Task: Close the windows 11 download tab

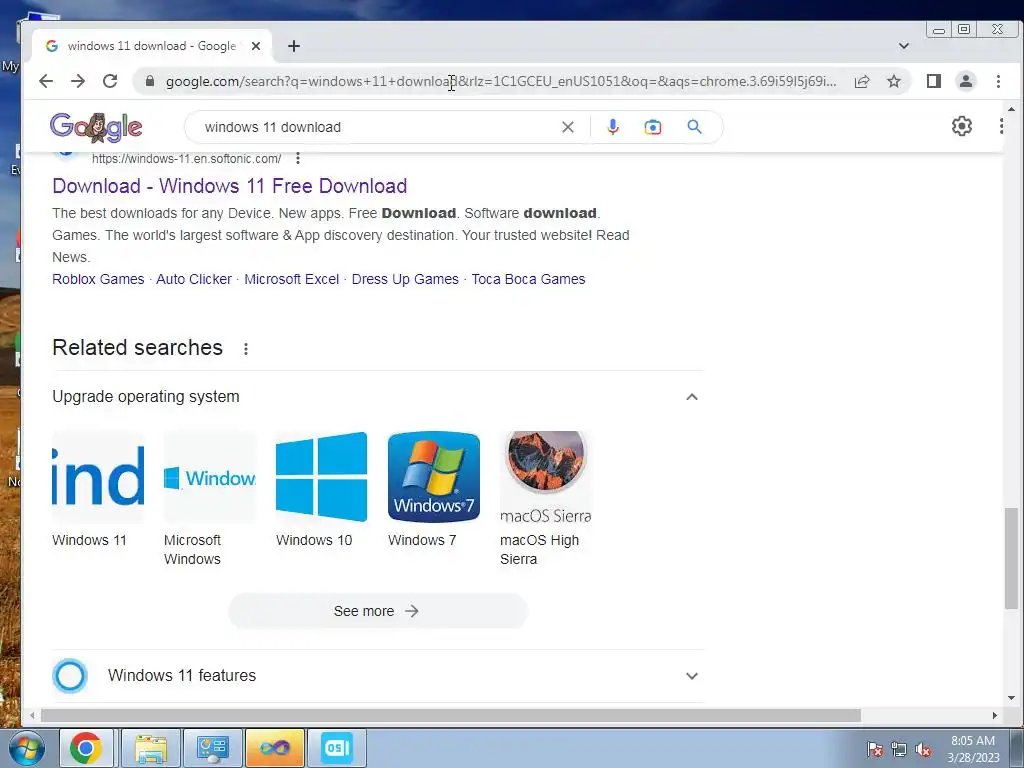Action: 256,46
